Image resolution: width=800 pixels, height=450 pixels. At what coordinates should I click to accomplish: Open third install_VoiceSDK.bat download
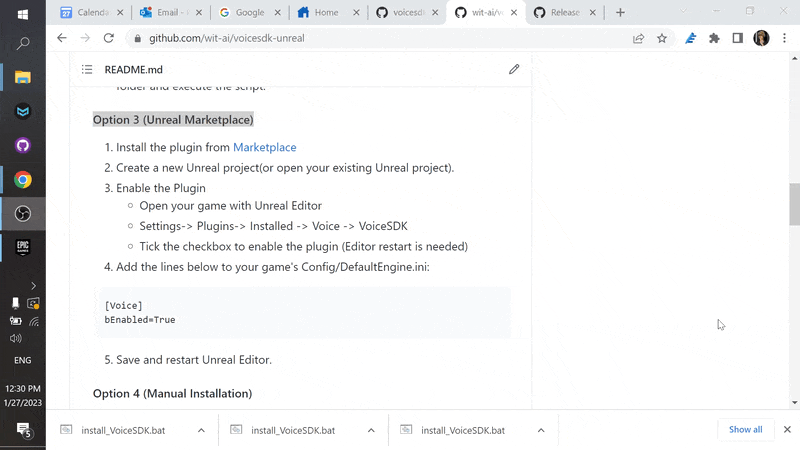(x=463, y=430)
